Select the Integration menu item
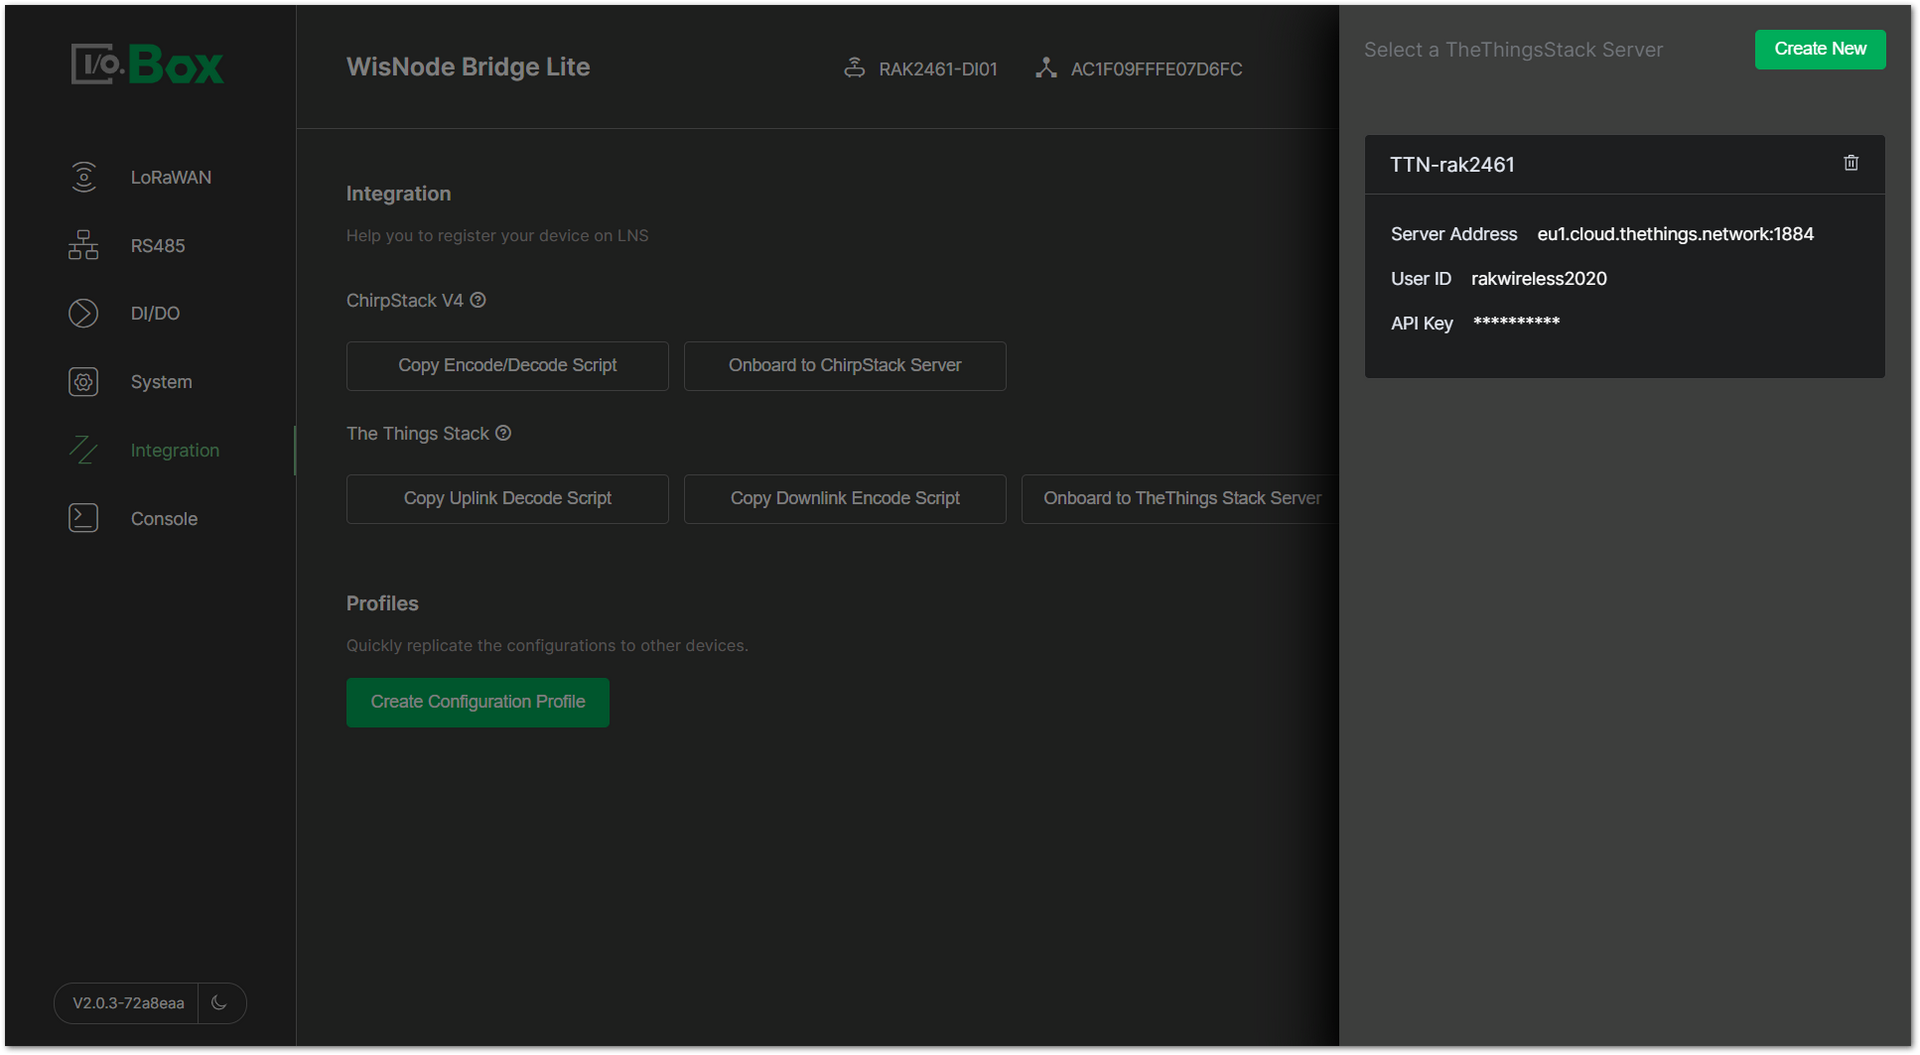The image size is (1920, 1055). click(x=175, y=451)
